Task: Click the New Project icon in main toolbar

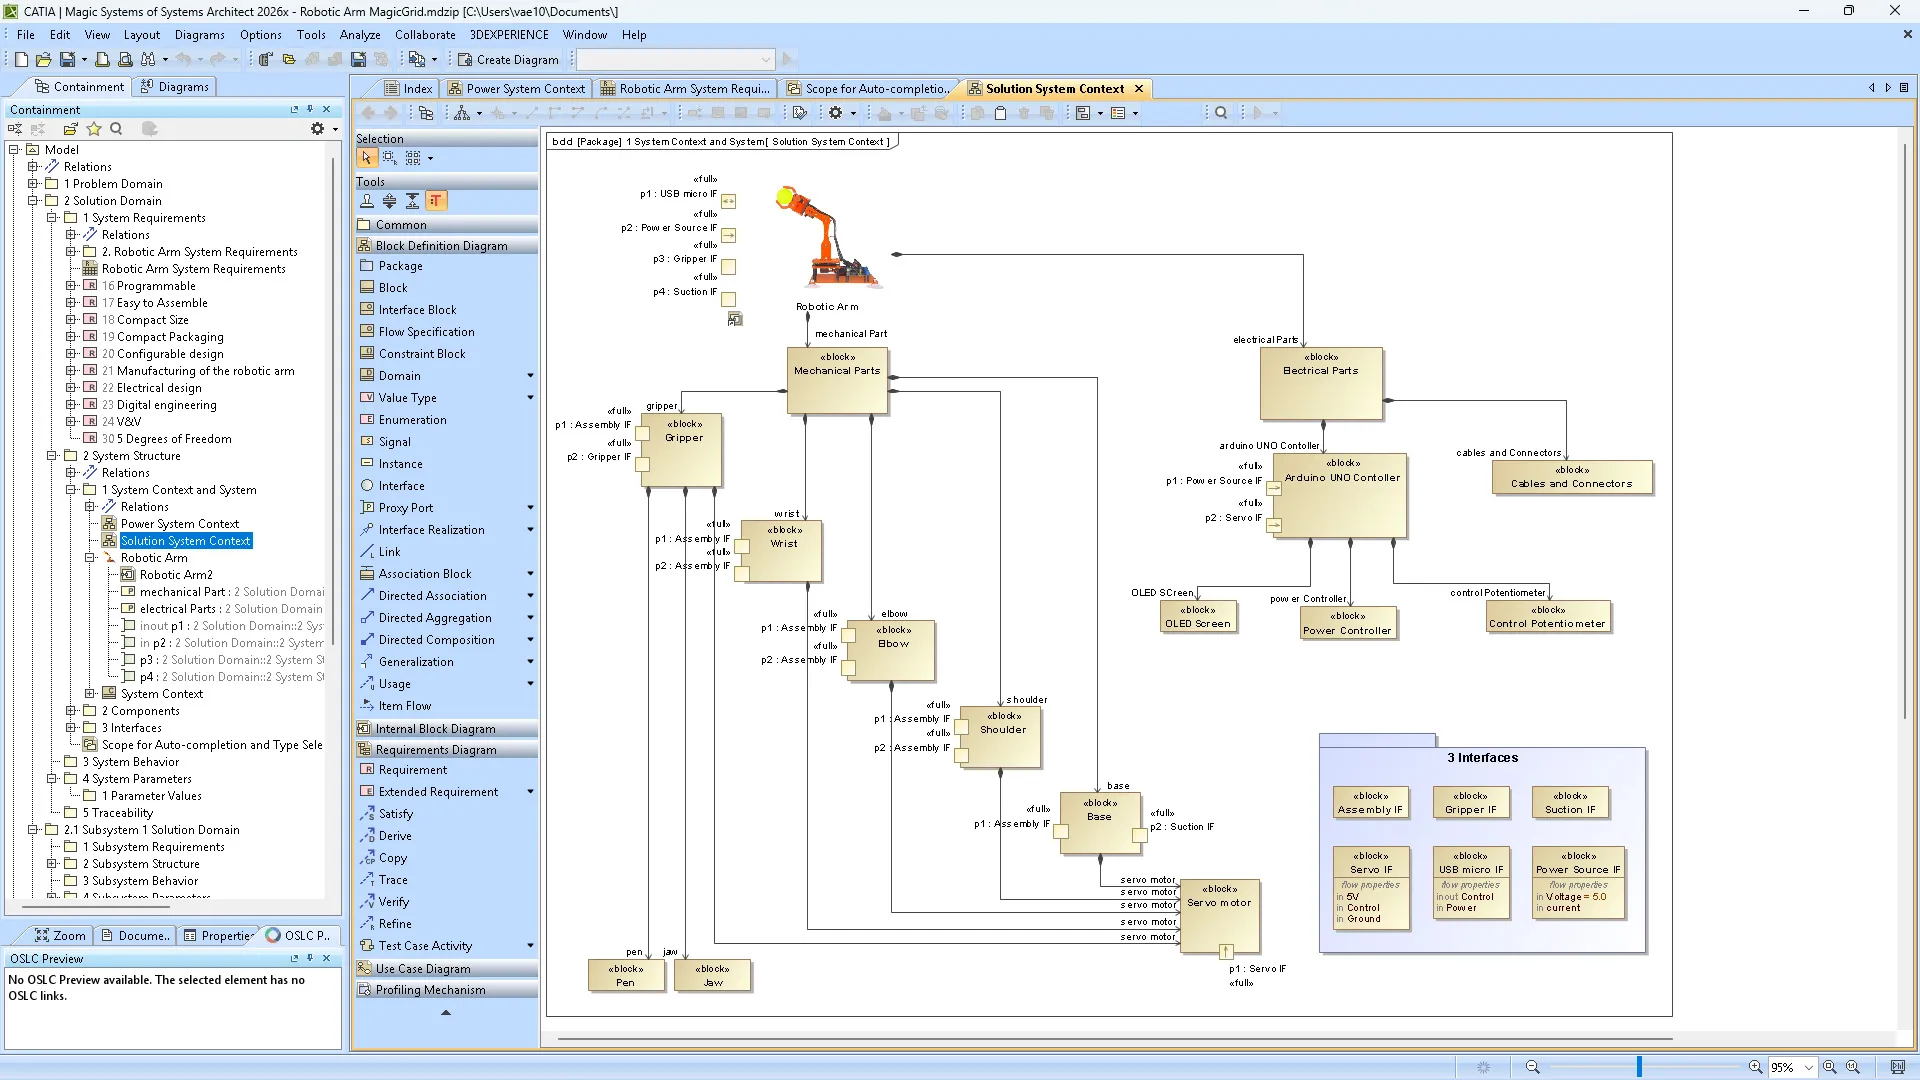Action: click(21, 60)
